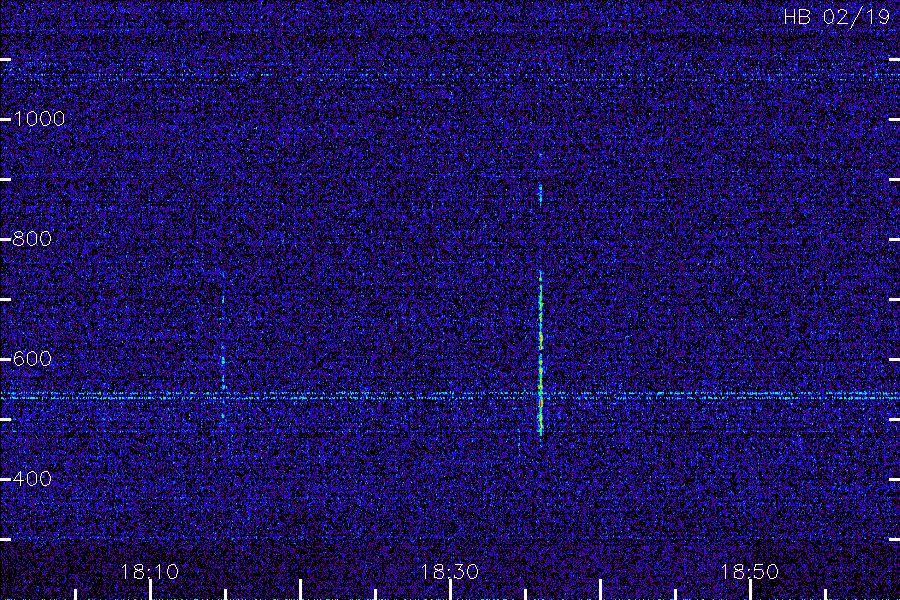
Task: Click the 1000 frequency axis label
Action: [39, 119]
